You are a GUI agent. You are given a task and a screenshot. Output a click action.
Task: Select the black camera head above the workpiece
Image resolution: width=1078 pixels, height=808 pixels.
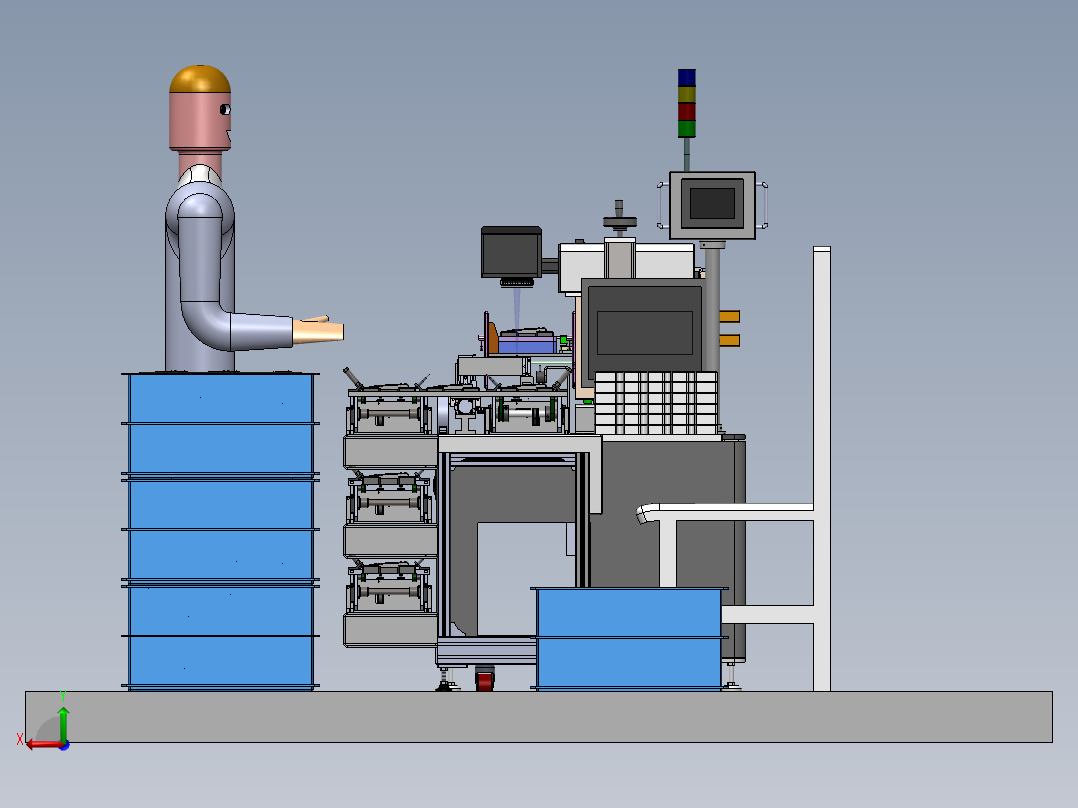pos(511,252)
